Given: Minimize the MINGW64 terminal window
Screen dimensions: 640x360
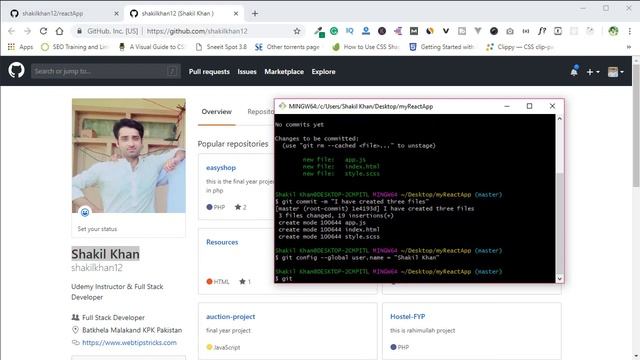Looking at the screenshot, I should coord(507,106).
